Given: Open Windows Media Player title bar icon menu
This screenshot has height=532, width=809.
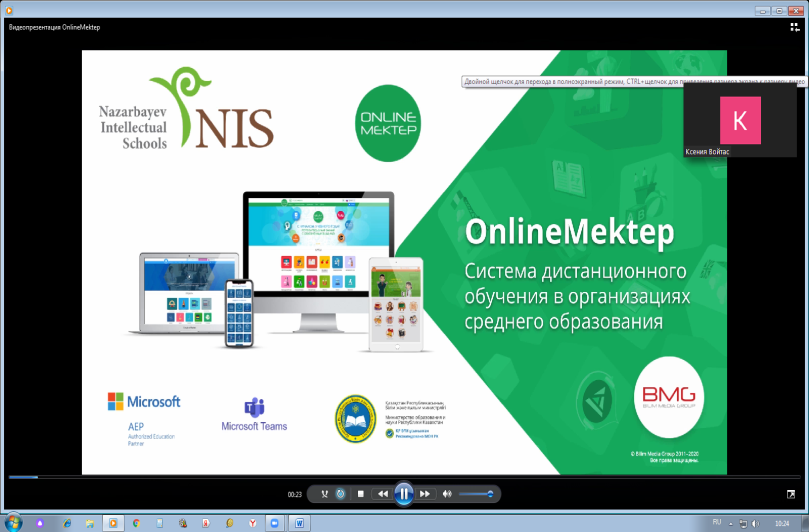Looking at the screenshot, I should 9,9.
